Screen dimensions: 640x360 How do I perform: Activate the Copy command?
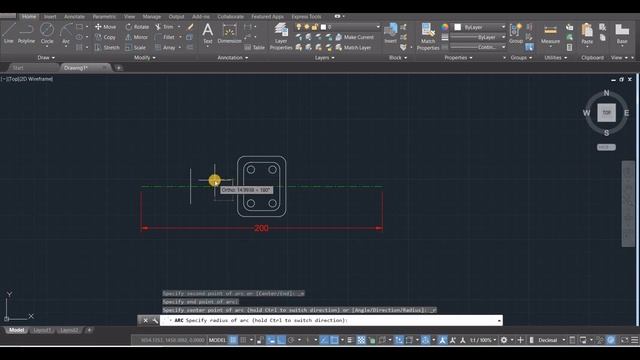click(105, 37)
